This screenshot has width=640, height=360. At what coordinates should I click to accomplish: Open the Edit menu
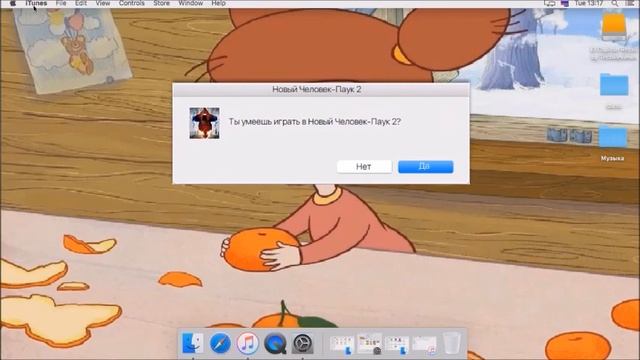81,3
